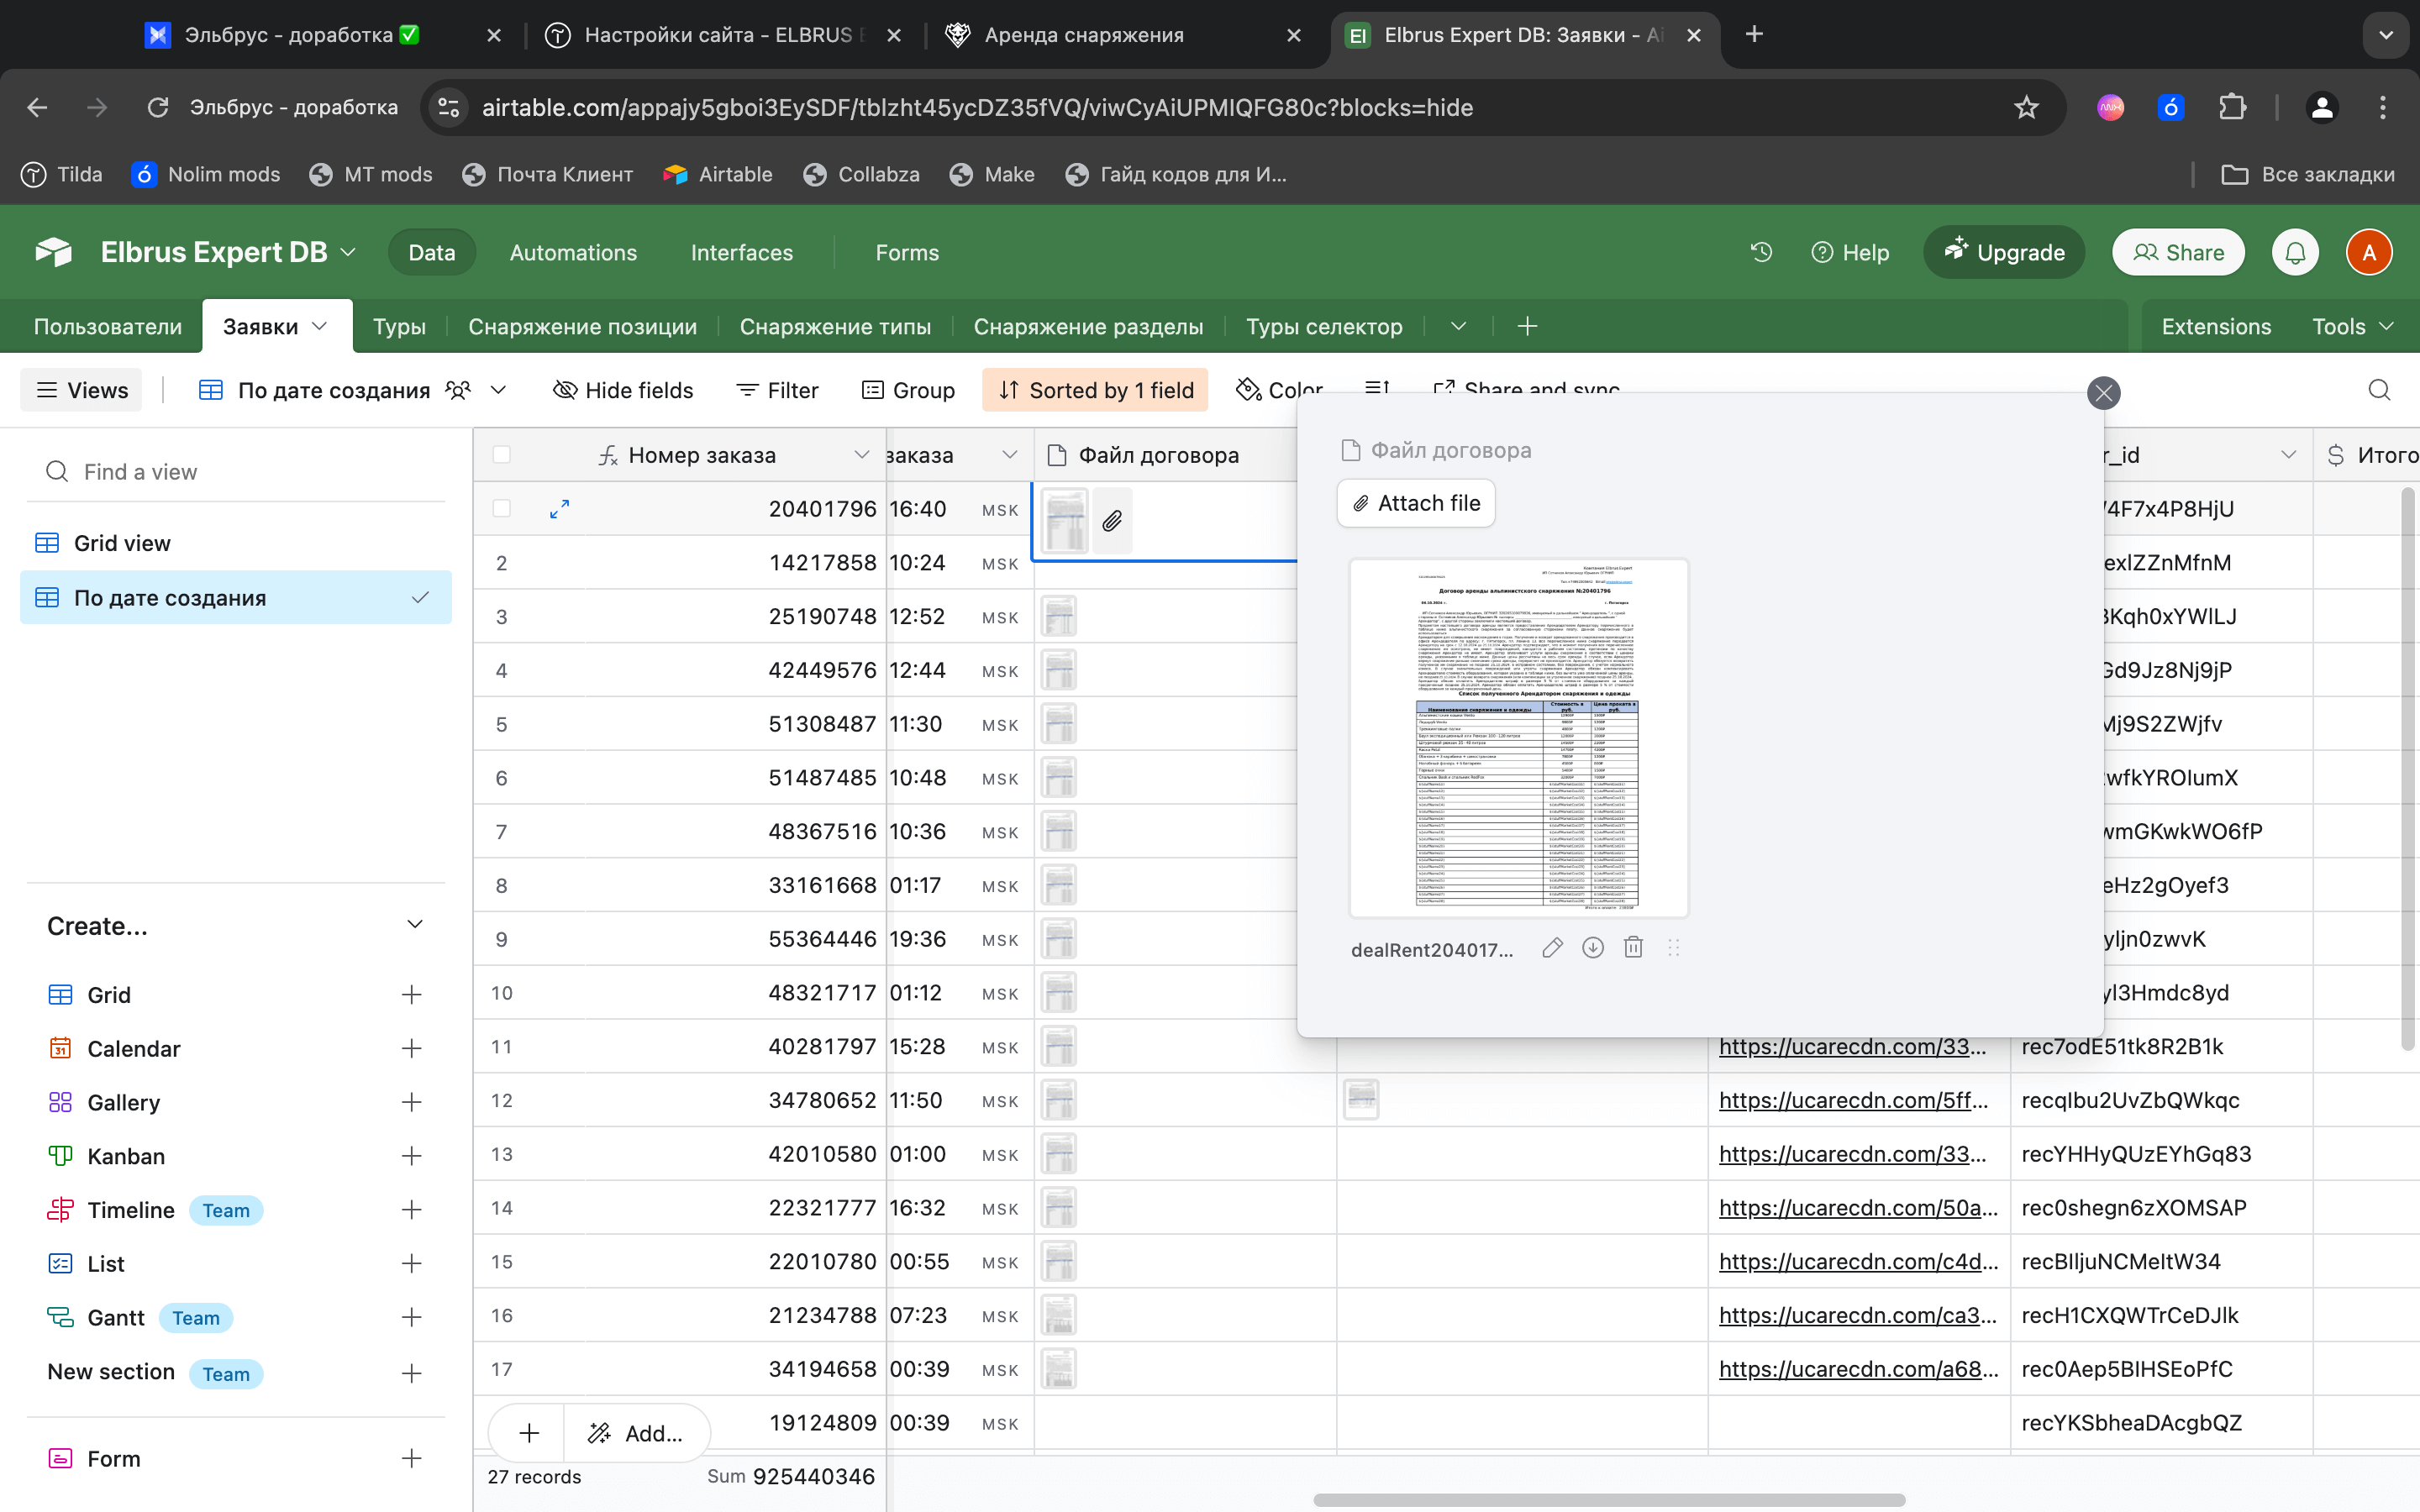Open browser tab search chevron
Screen dimensions: 2420x1512
(x=2386, y=35)
